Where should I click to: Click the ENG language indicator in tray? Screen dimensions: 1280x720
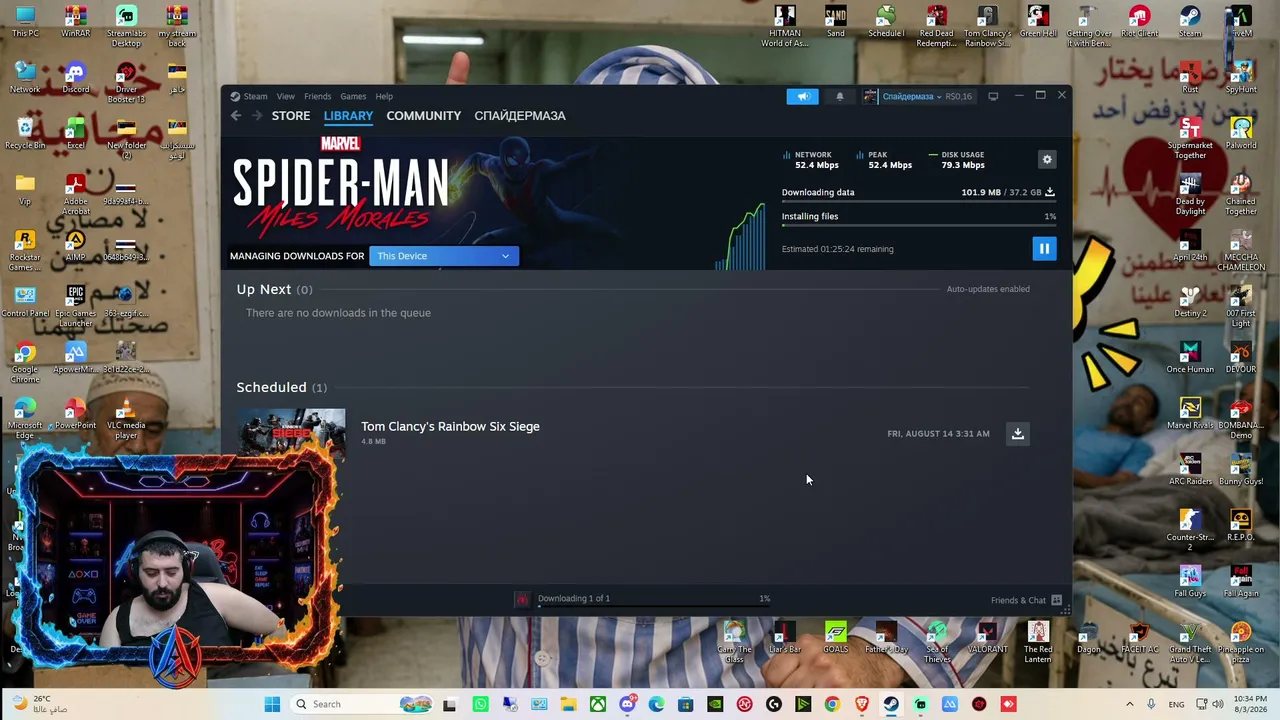pos(1176,704)
